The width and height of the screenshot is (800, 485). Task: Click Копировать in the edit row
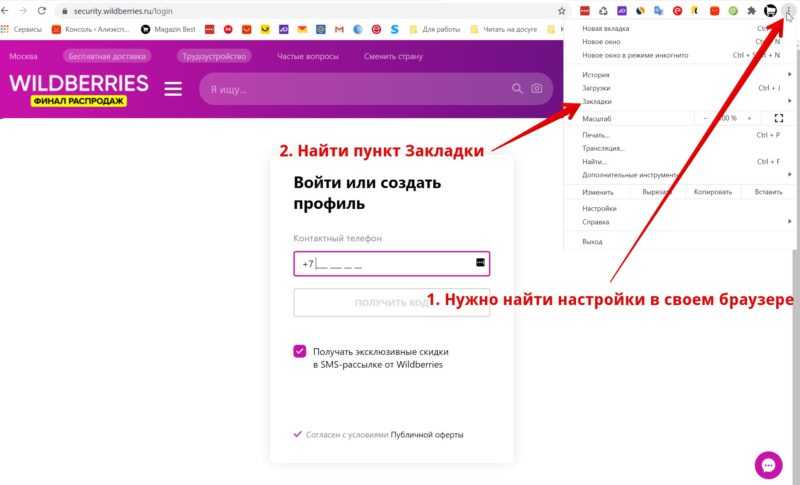pos(713,192)
